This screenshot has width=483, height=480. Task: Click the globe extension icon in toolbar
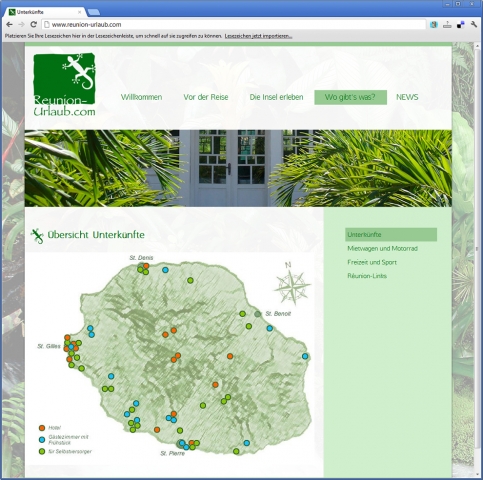(434, 24)
